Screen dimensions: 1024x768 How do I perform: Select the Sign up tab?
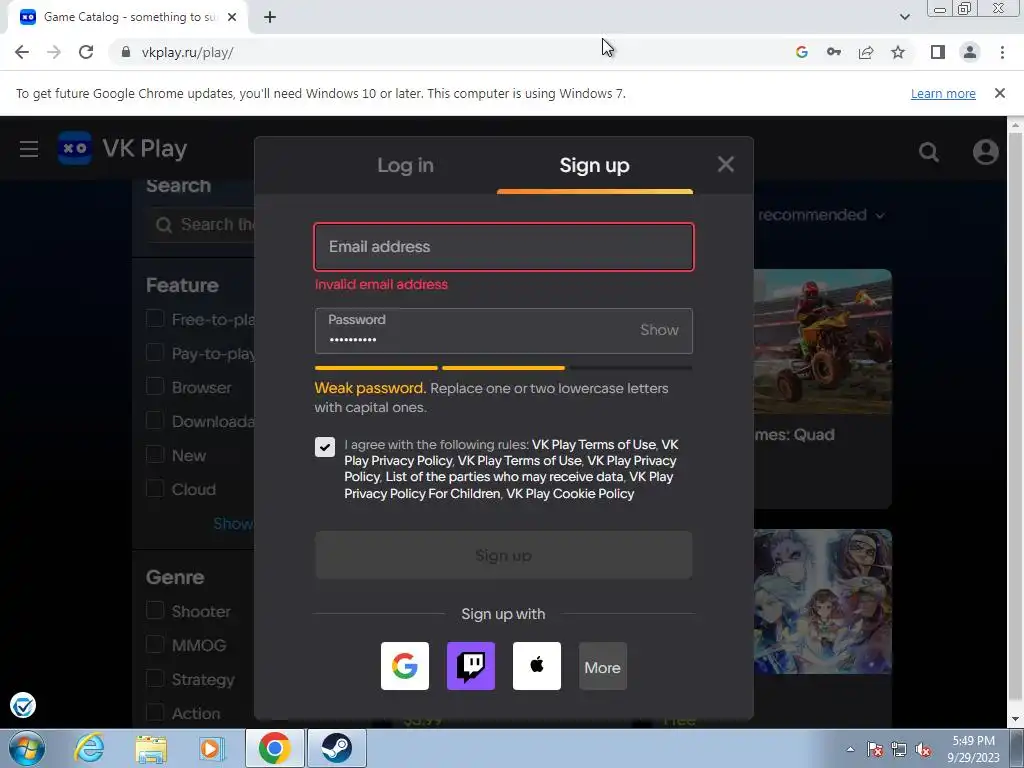point(594,165)
